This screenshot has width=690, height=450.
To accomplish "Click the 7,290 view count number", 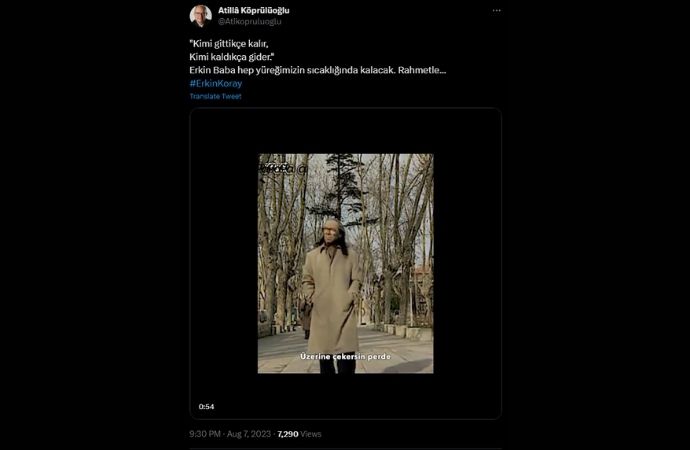I will tap(287, 434).
